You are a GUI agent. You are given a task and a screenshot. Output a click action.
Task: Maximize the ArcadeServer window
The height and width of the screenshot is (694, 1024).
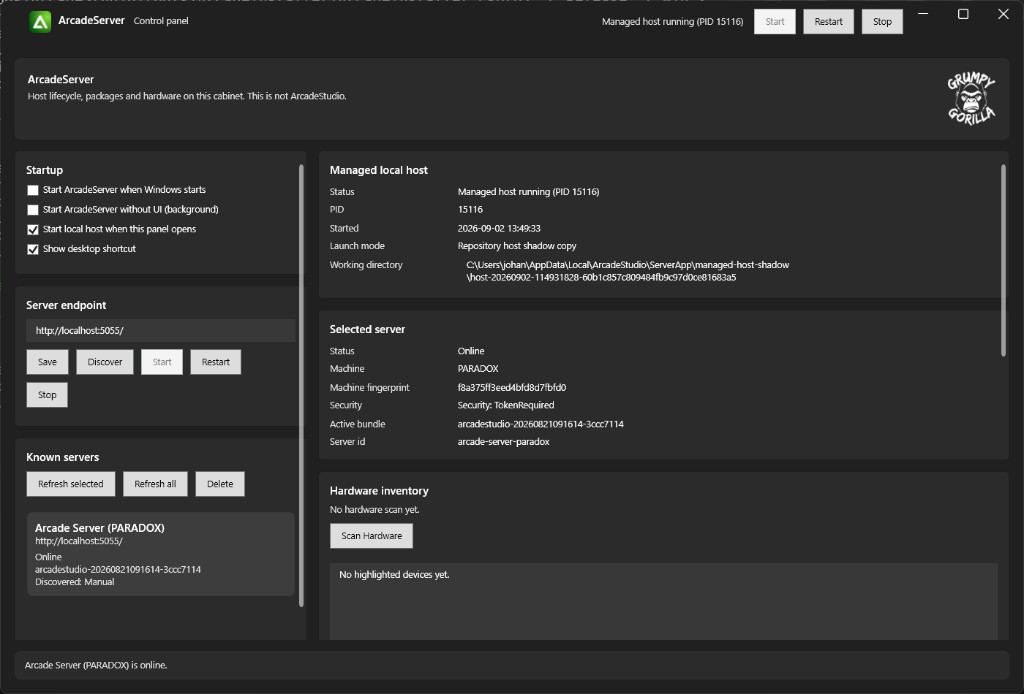tap(963, 14)
